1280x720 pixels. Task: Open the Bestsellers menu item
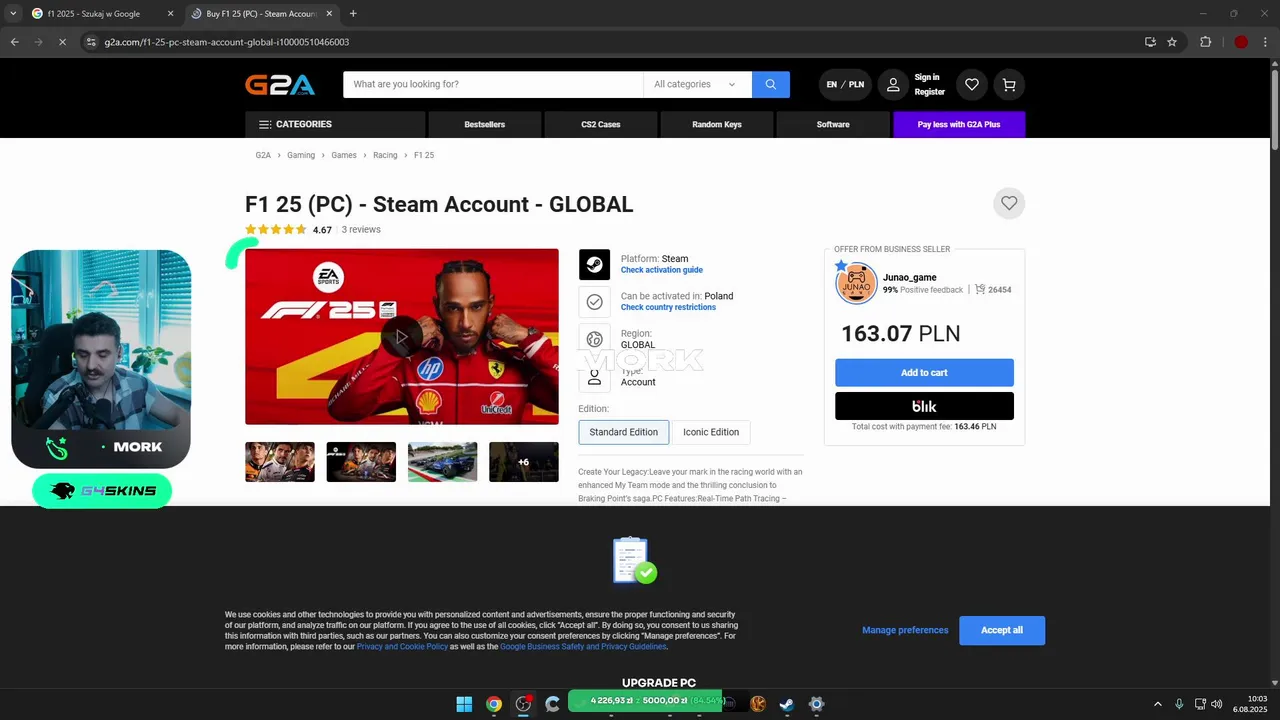click(x=485, y=124)
